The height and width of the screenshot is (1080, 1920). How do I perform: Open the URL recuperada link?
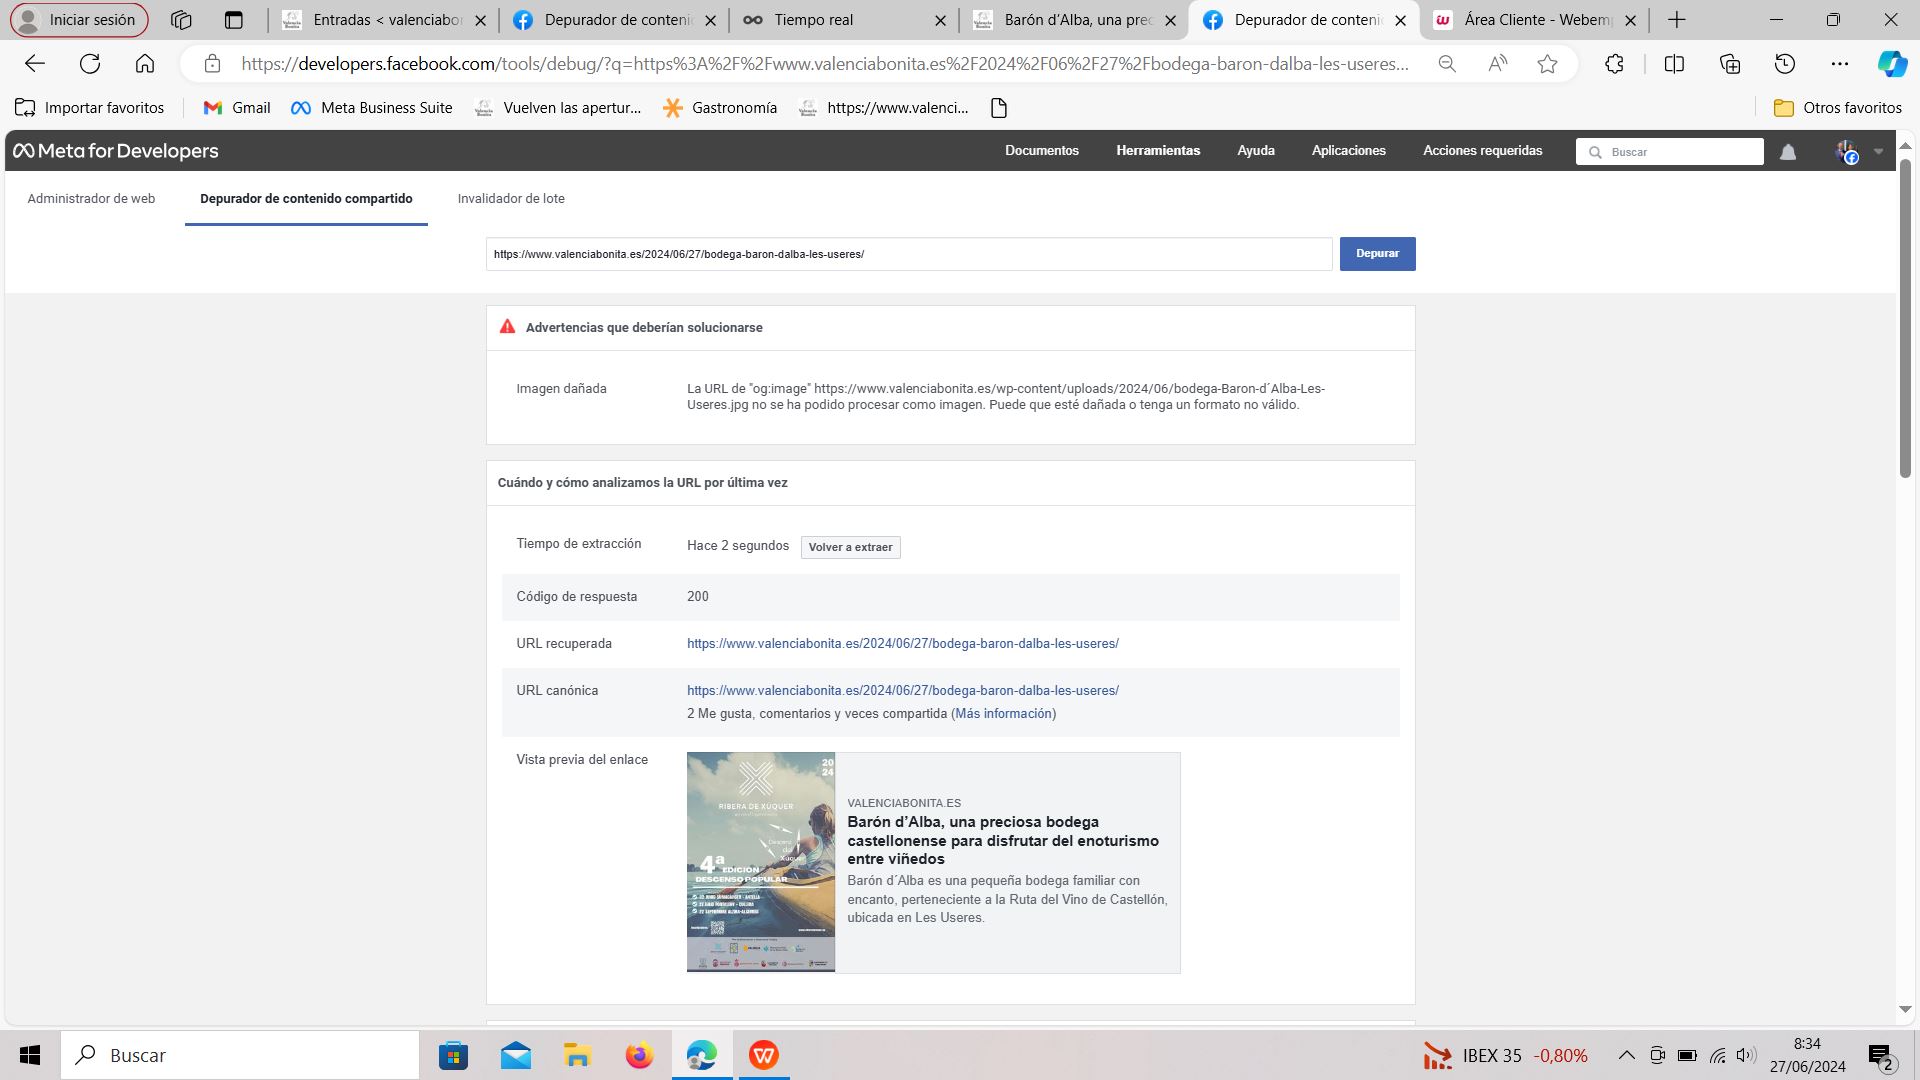903,644
